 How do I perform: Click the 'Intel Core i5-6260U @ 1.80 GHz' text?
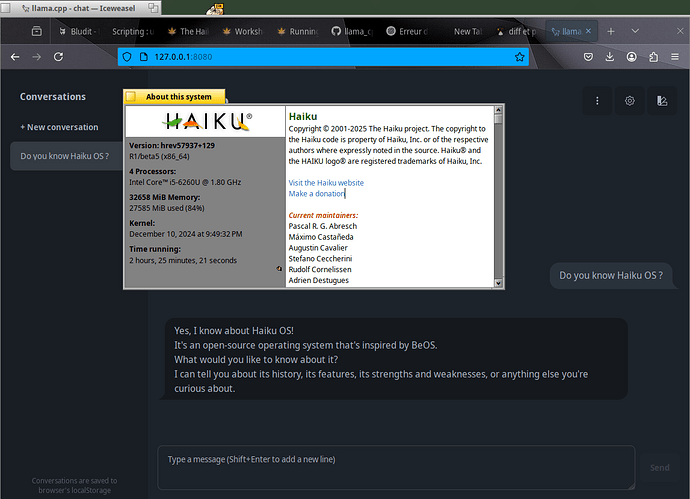pos(185,182)
